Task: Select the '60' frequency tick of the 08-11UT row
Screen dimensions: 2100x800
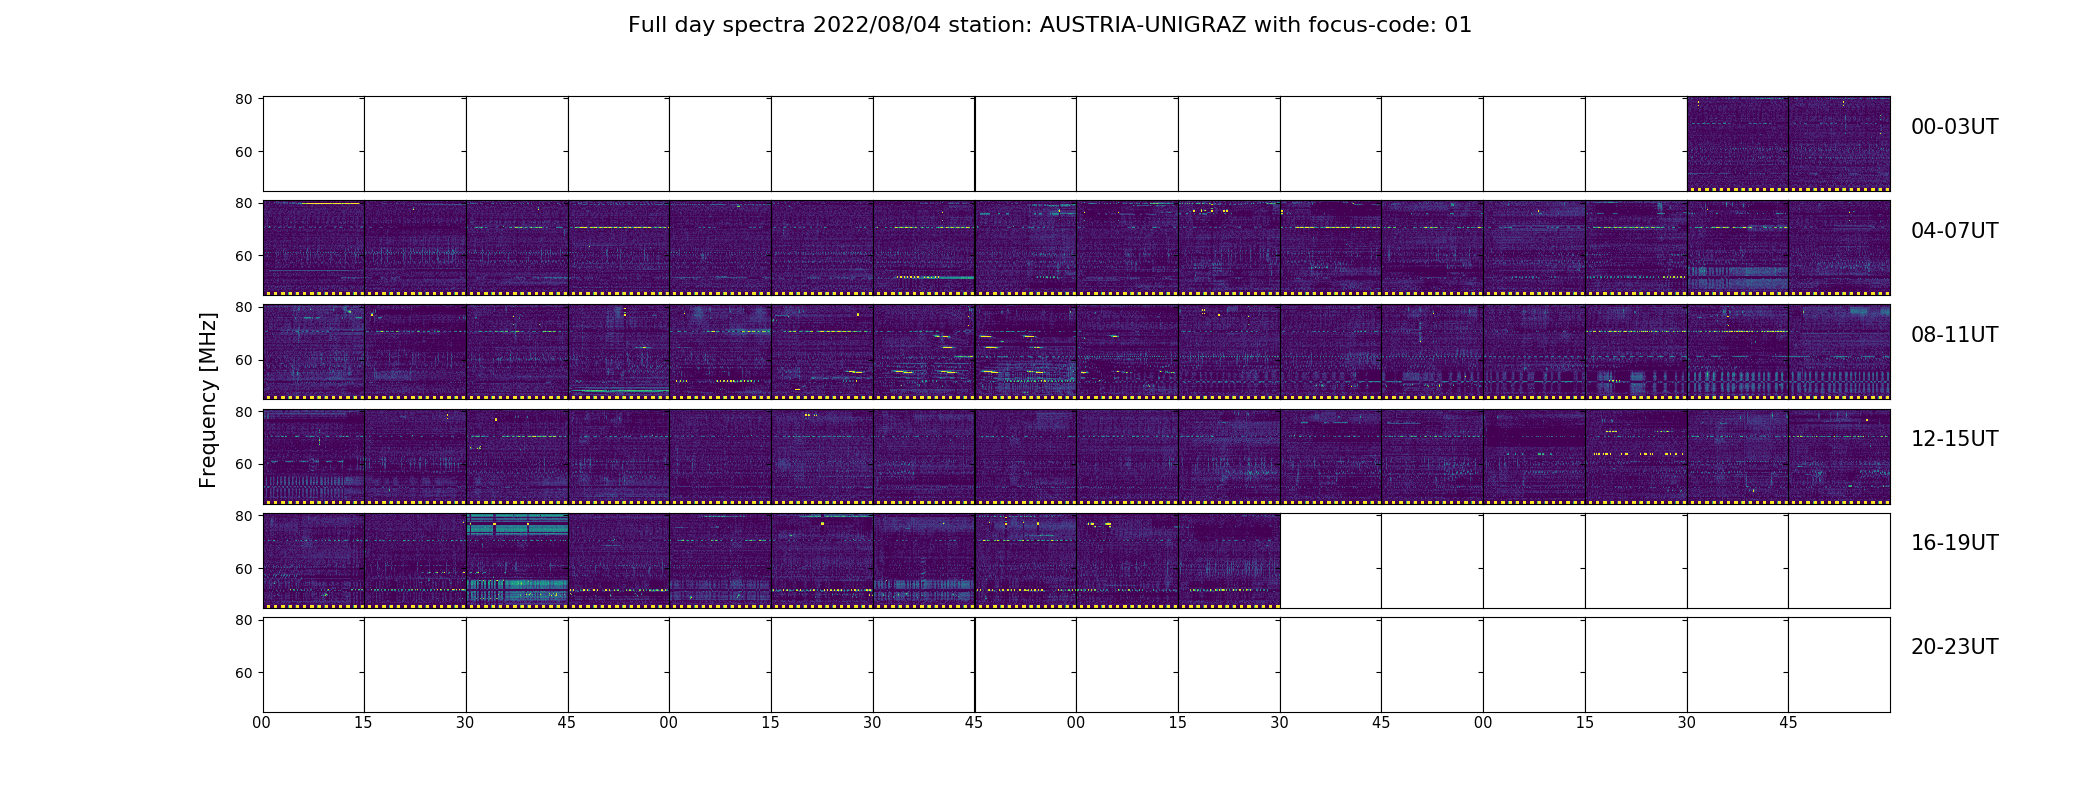Action: pyautogui.click(x=243, y=360)
